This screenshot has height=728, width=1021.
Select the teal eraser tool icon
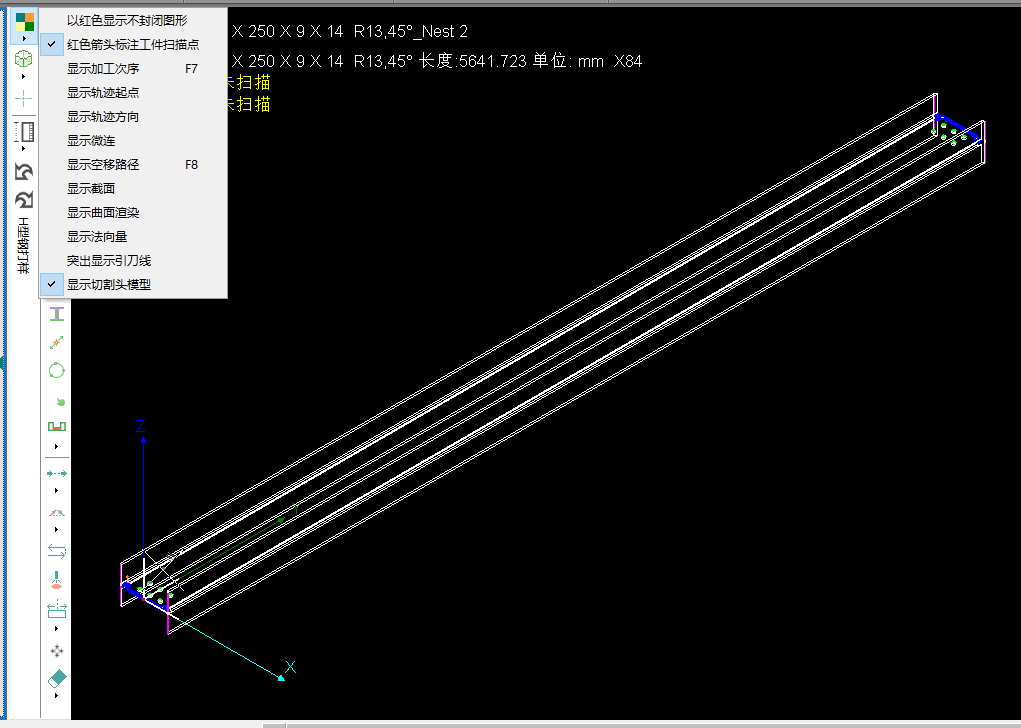57,679
